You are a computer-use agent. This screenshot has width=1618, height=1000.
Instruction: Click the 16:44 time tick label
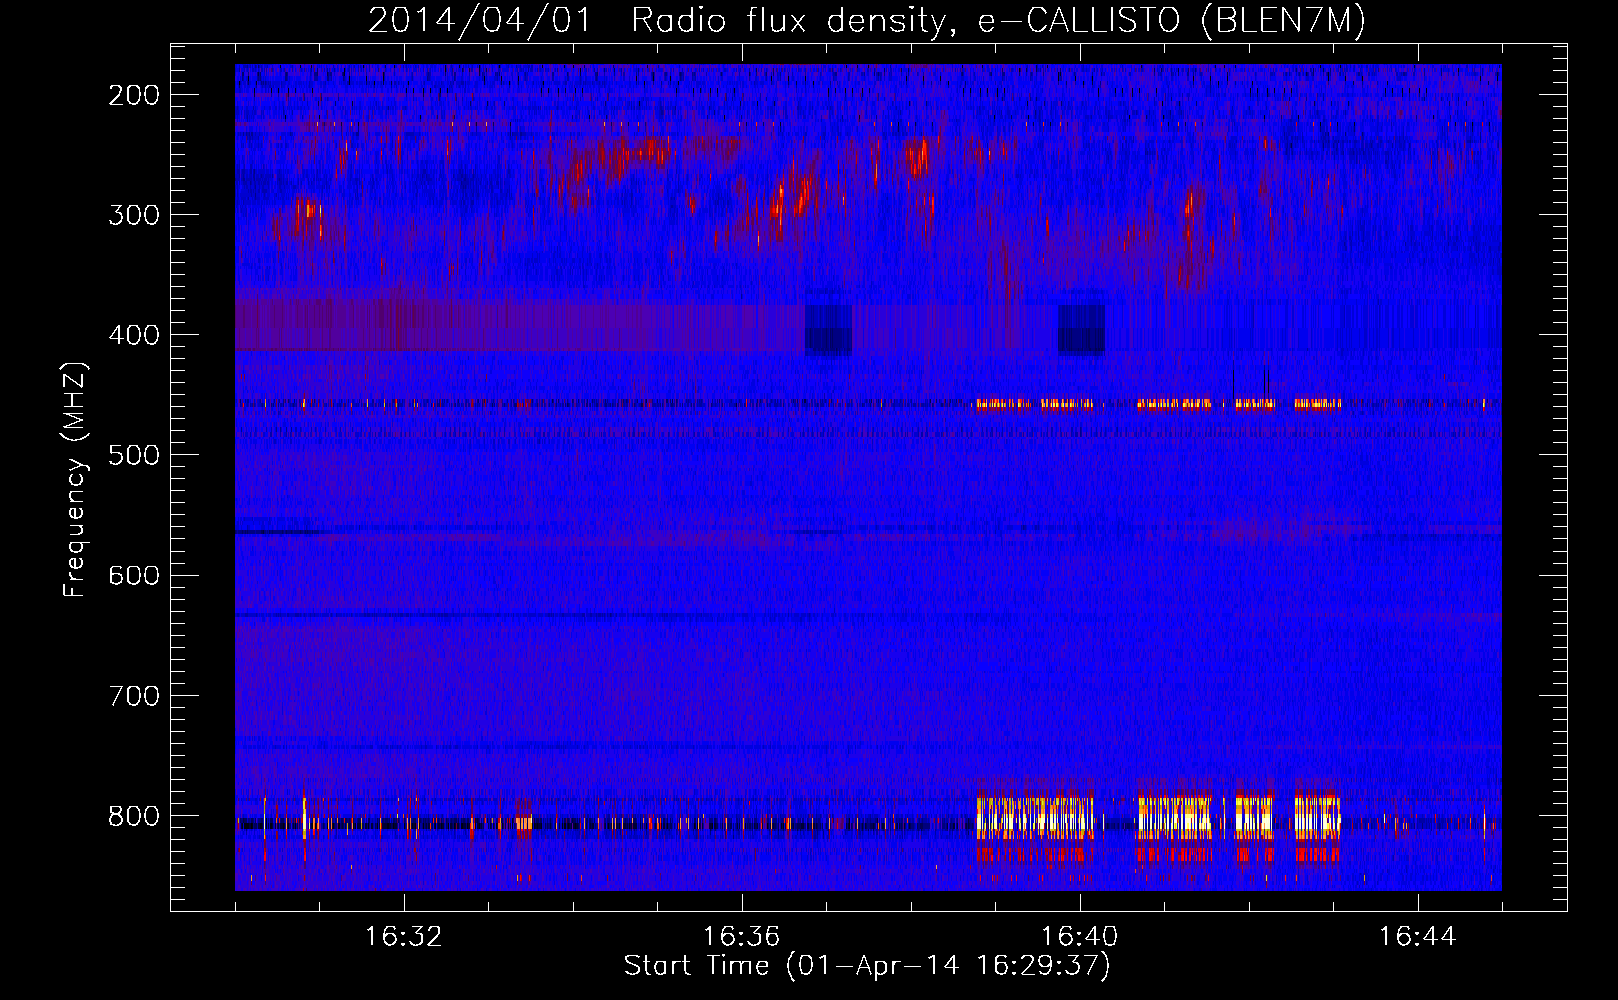1418,937
